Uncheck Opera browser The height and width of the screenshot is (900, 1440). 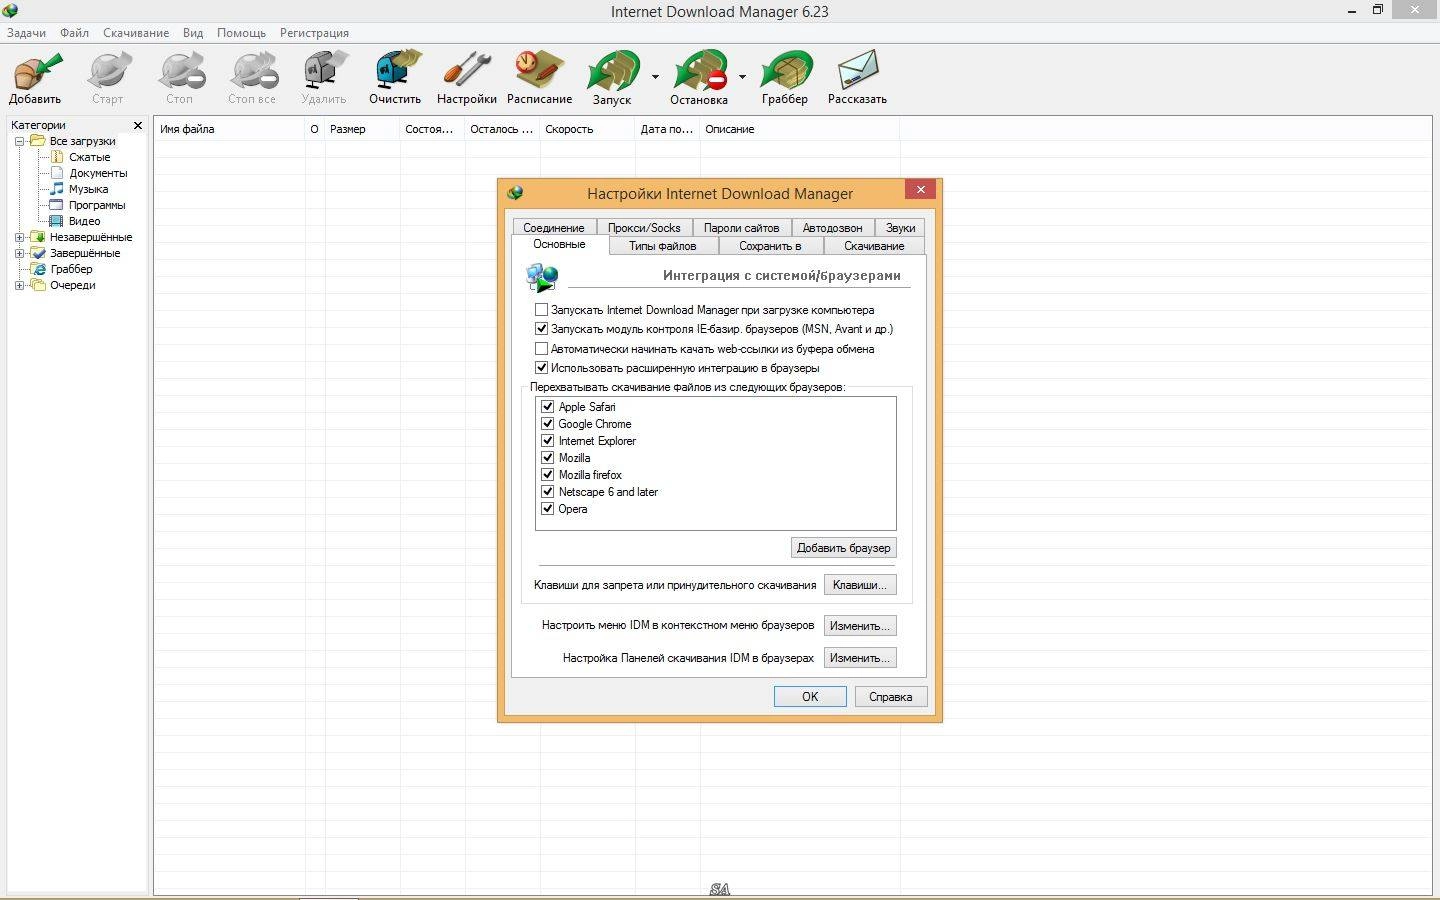coord(547,509)
